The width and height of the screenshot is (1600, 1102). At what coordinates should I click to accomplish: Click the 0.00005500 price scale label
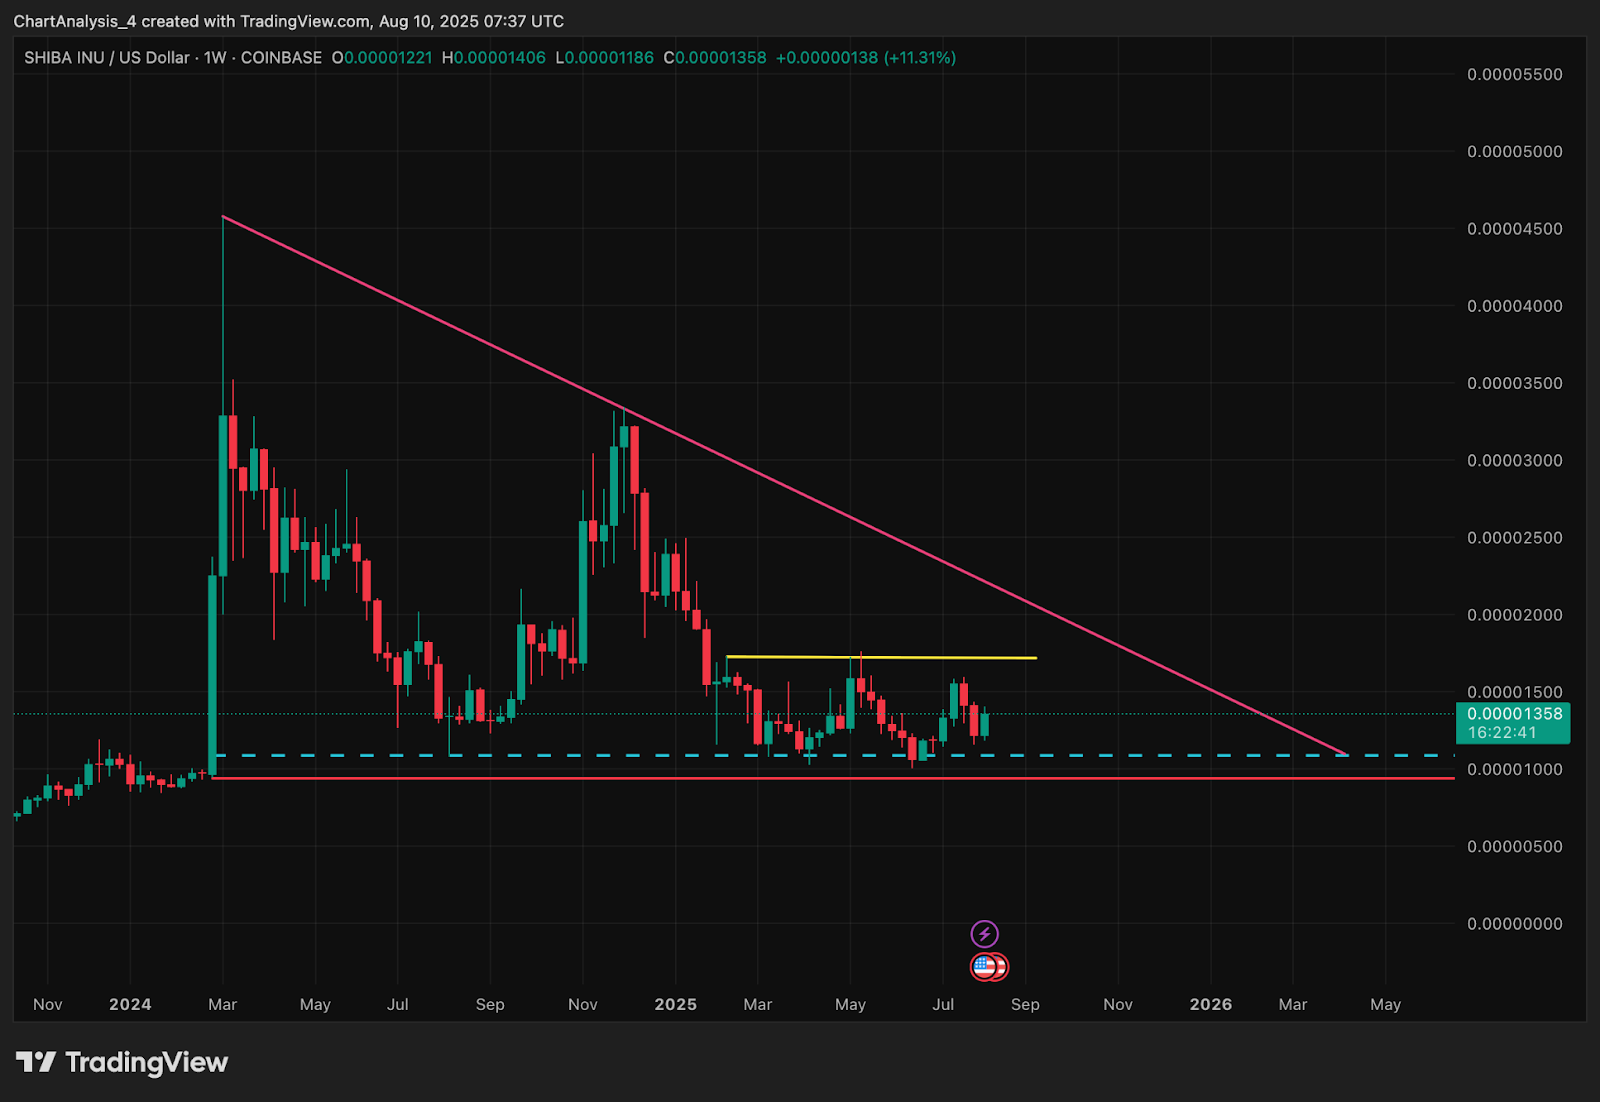1514,75
